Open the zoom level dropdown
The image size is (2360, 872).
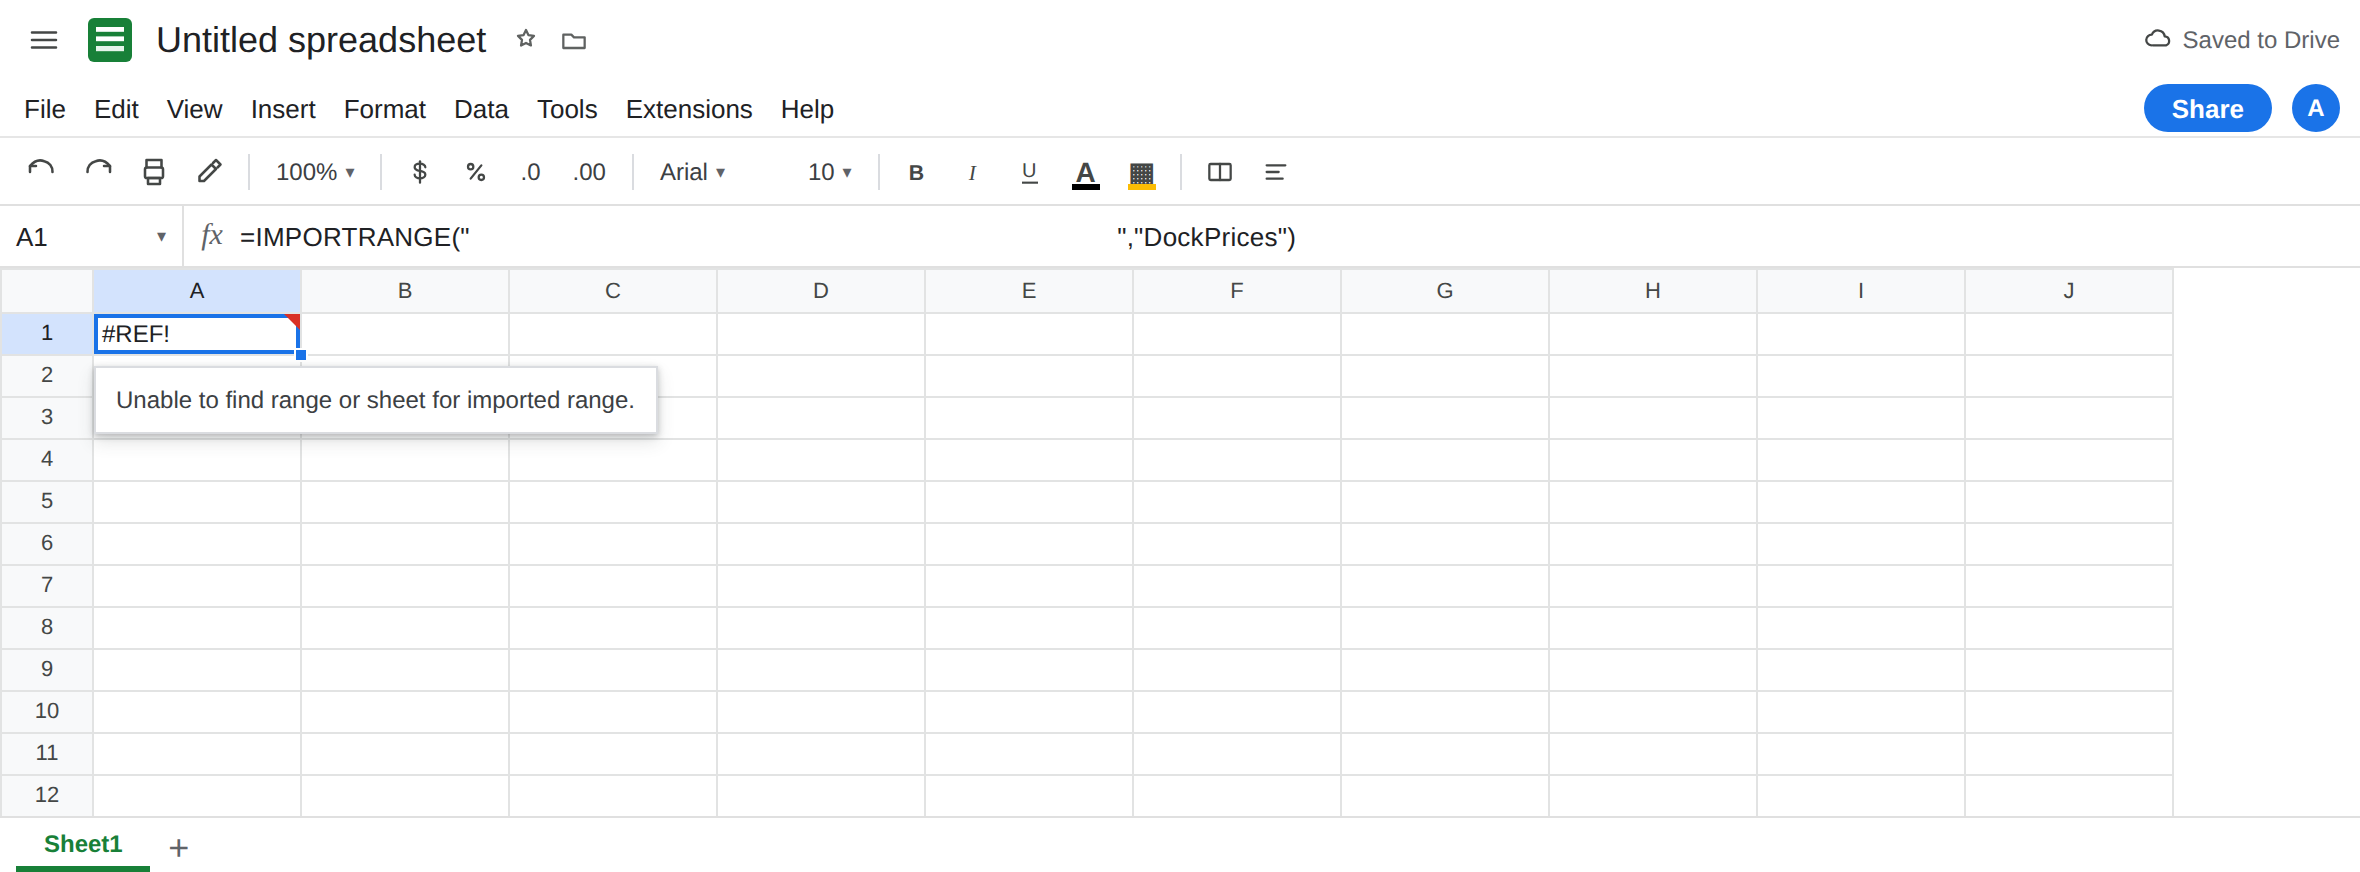(315, 172)
